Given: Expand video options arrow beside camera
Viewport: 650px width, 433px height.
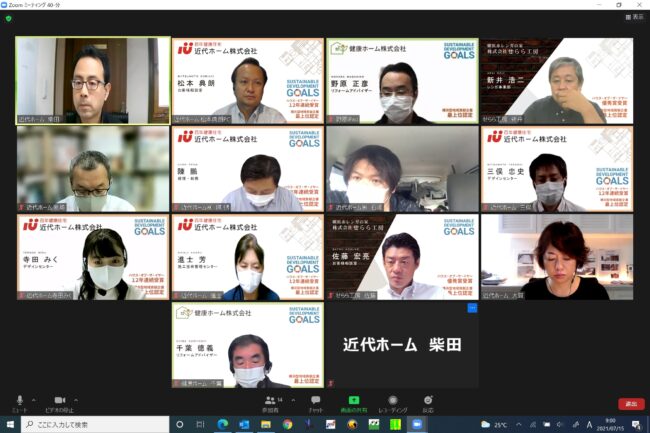Looking at the screenshot, I should (75, 400).
